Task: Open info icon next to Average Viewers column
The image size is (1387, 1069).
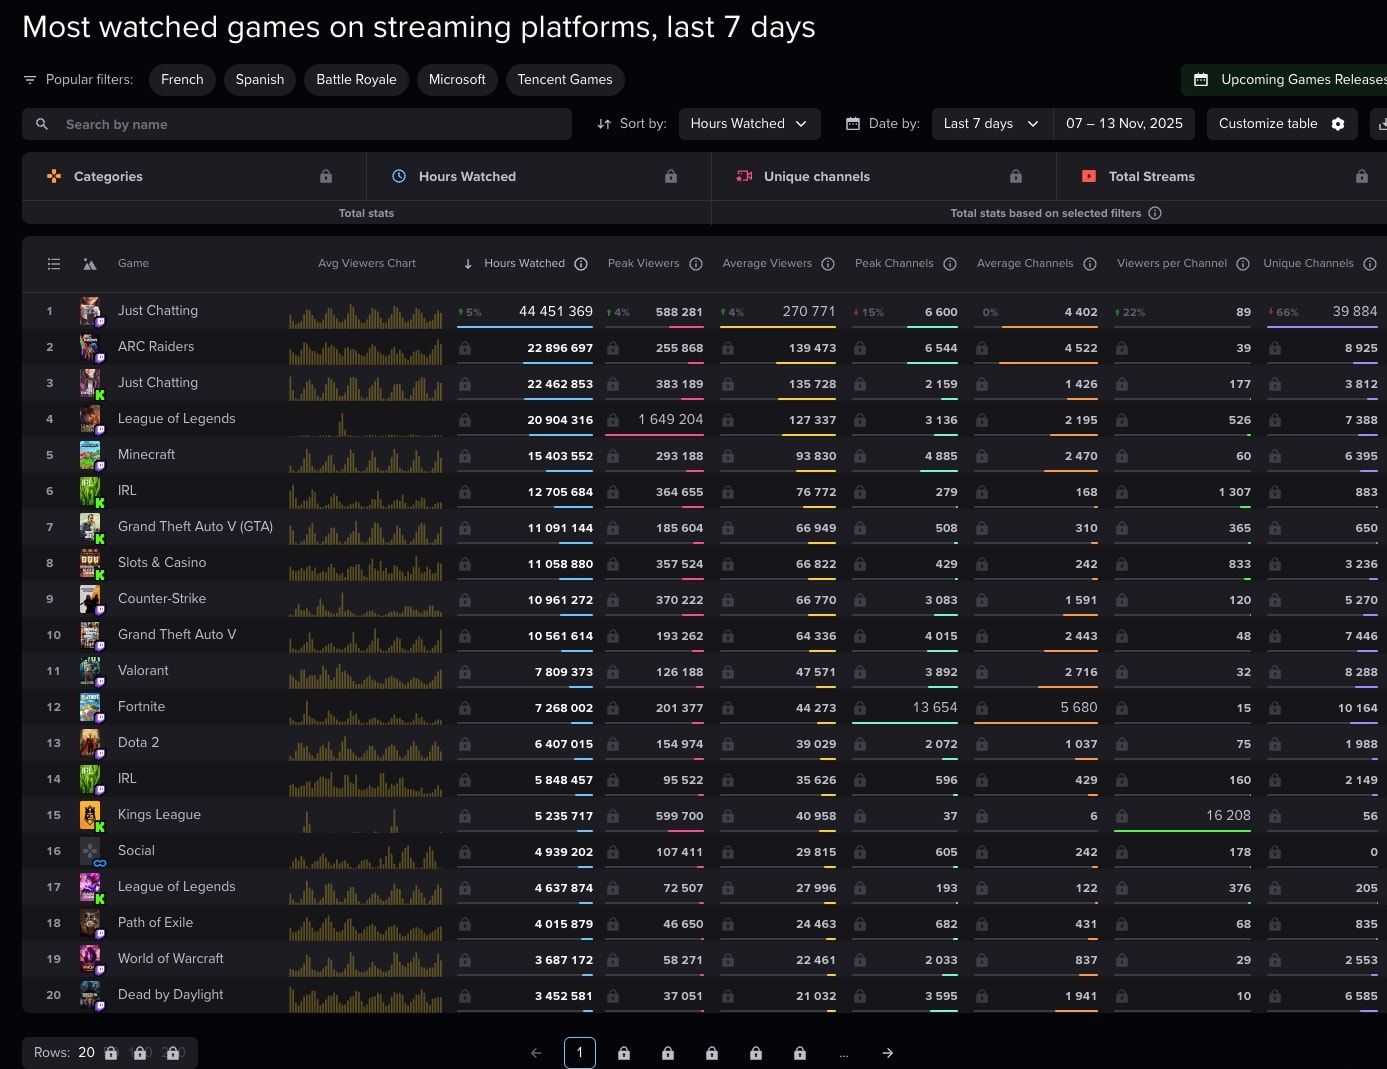Action: click(828, 264)
